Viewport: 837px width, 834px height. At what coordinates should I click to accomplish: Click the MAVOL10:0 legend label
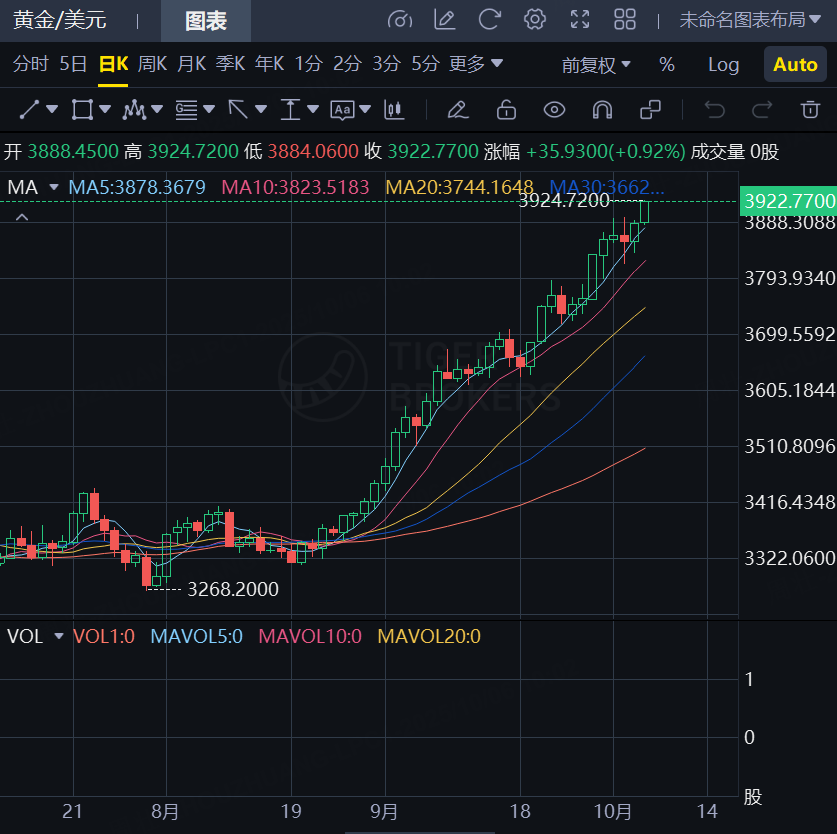(310, 636)
